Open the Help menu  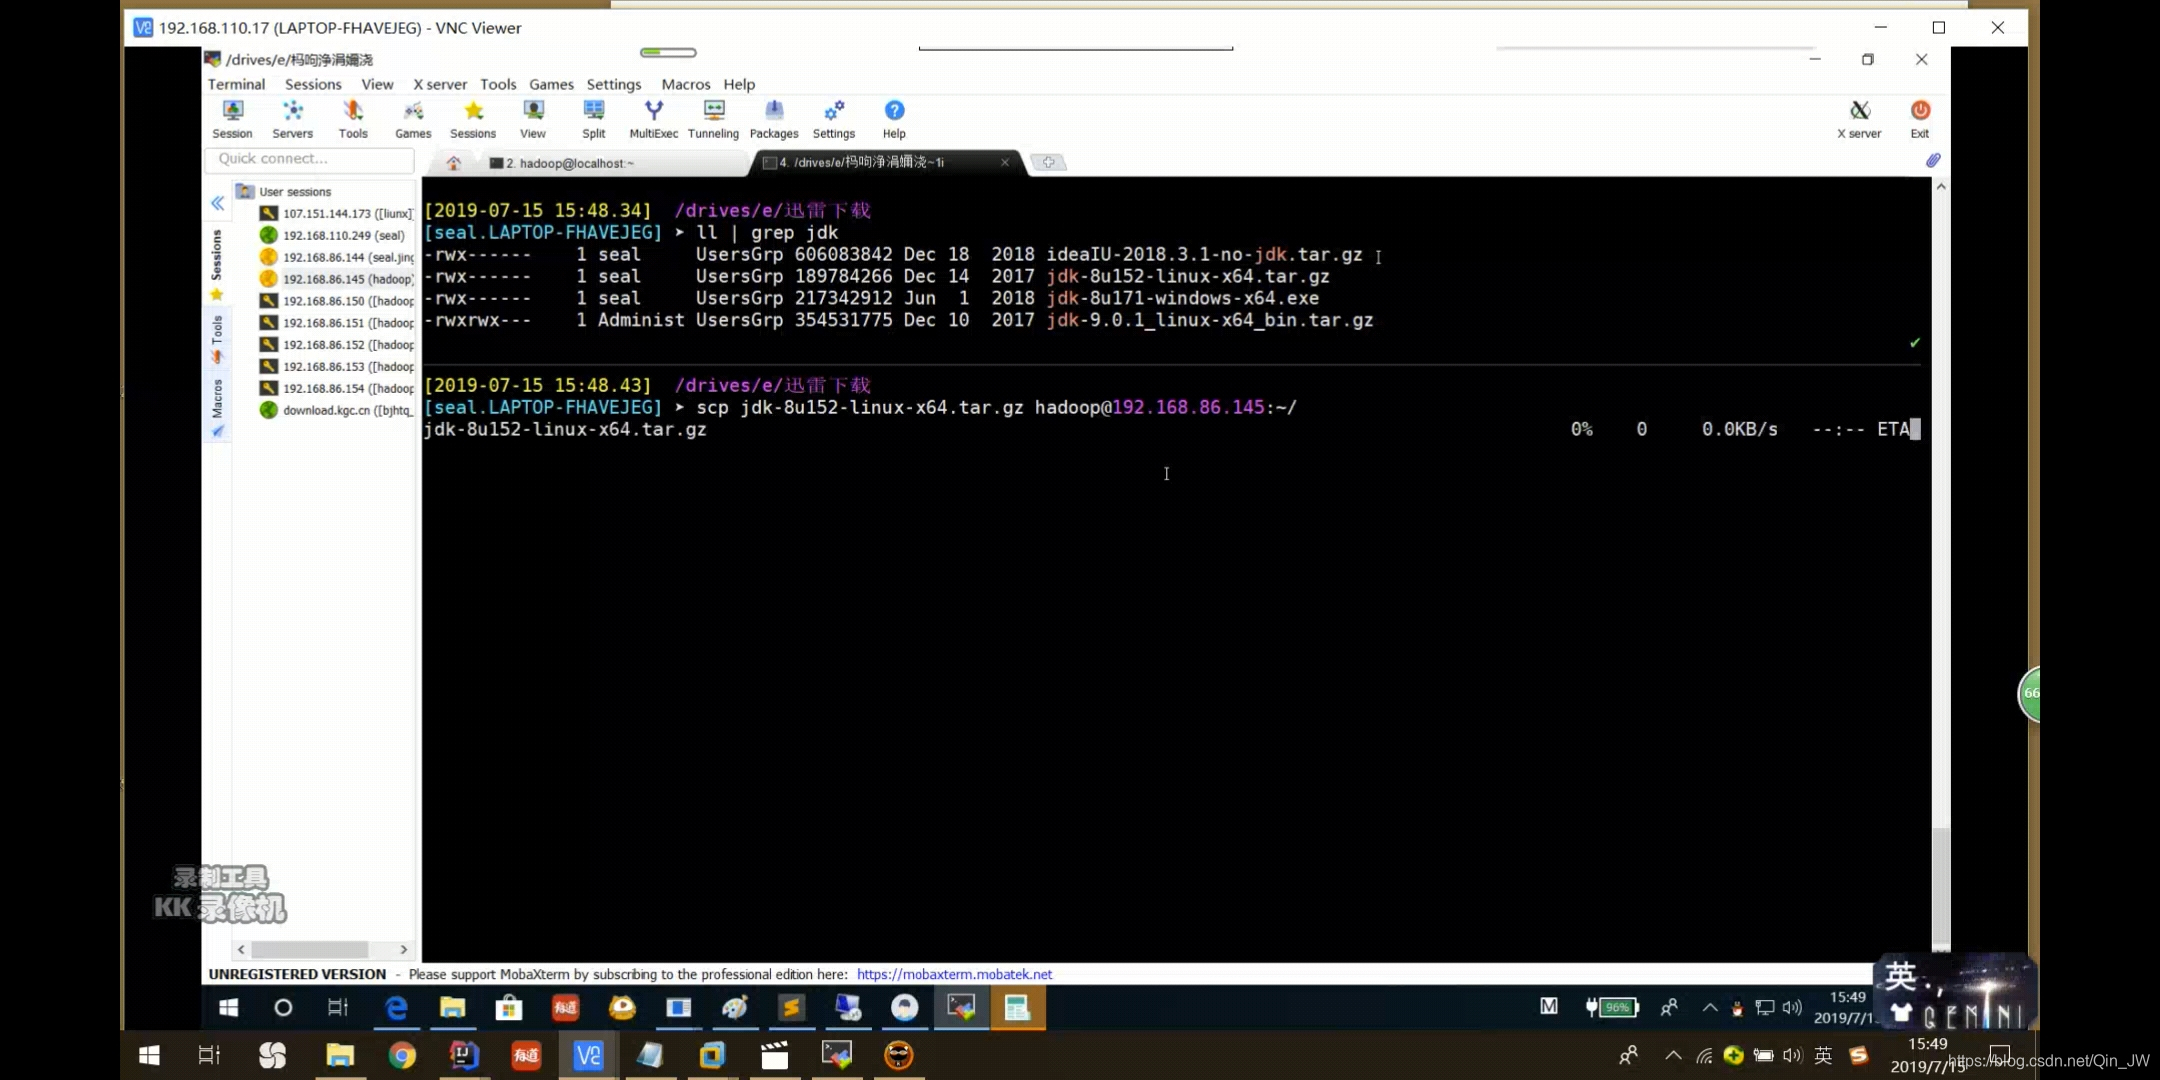pos(739,84)
